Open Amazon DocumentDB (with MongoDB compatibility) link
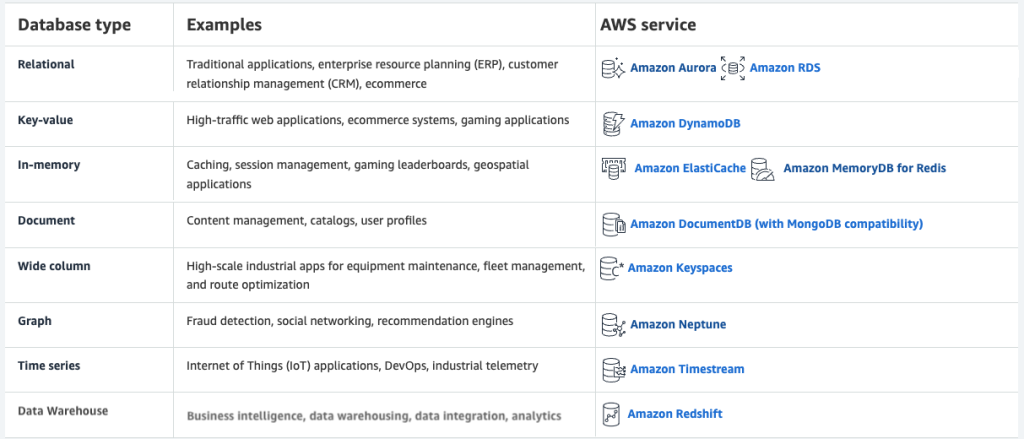The height and width of the screenshot is (439, 1024). (x=776, y=223)
